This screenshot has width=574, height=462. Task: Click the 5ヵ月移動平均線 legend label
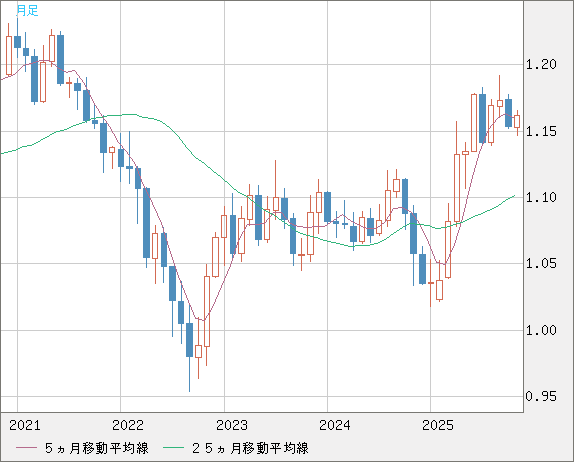(97, 448)
